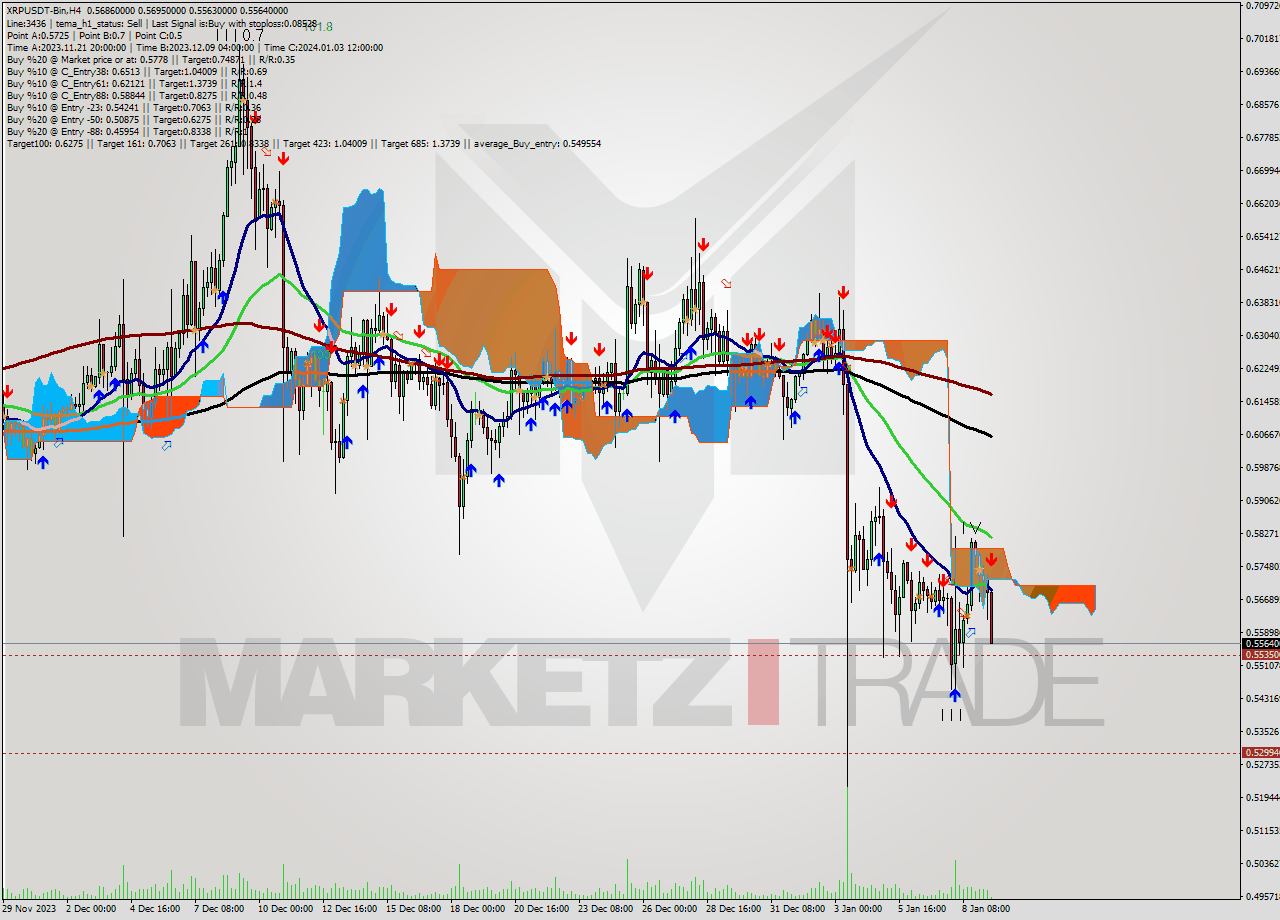
Task: Click the black 0.5564 current price tag
Action: point(1260,644)
